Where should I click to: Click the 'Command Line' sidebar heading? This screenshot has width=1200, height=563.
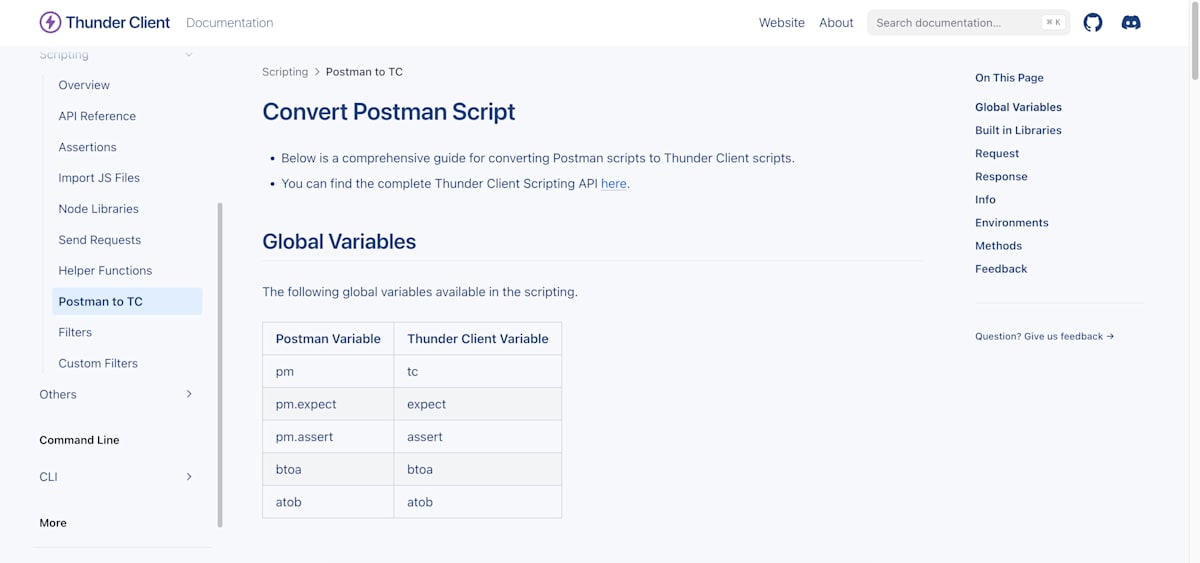click(x=79, y=440)
